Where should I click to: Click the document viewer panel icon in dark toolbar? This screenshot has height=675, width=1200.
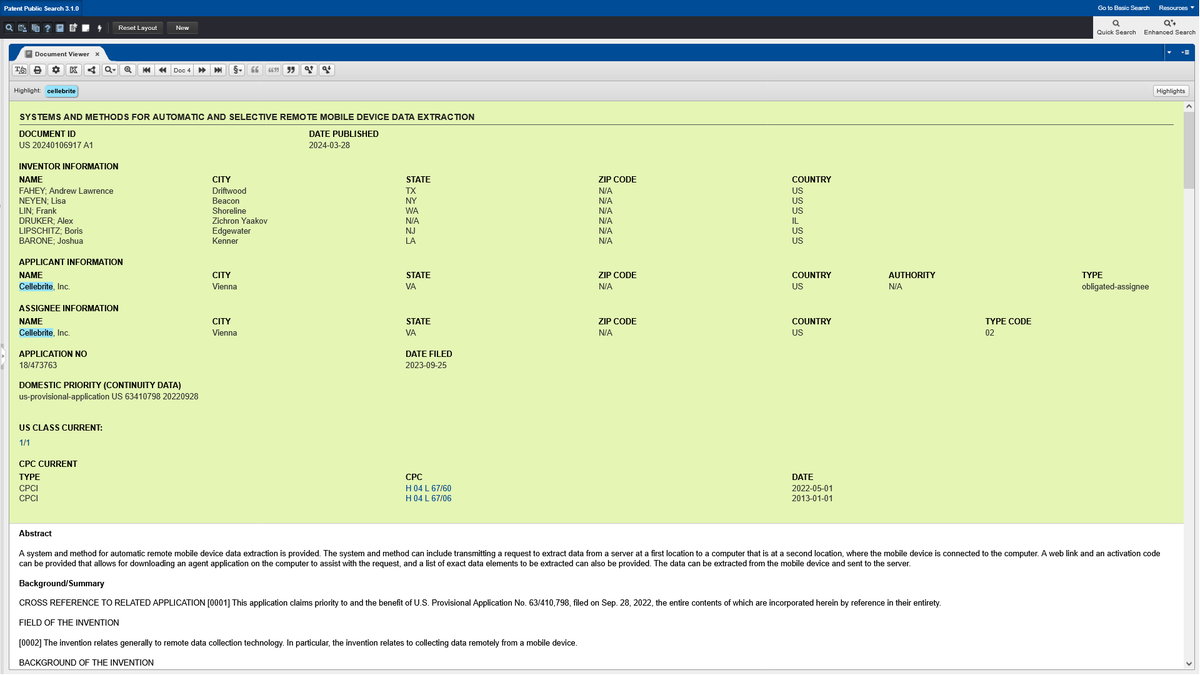[60, 27]
